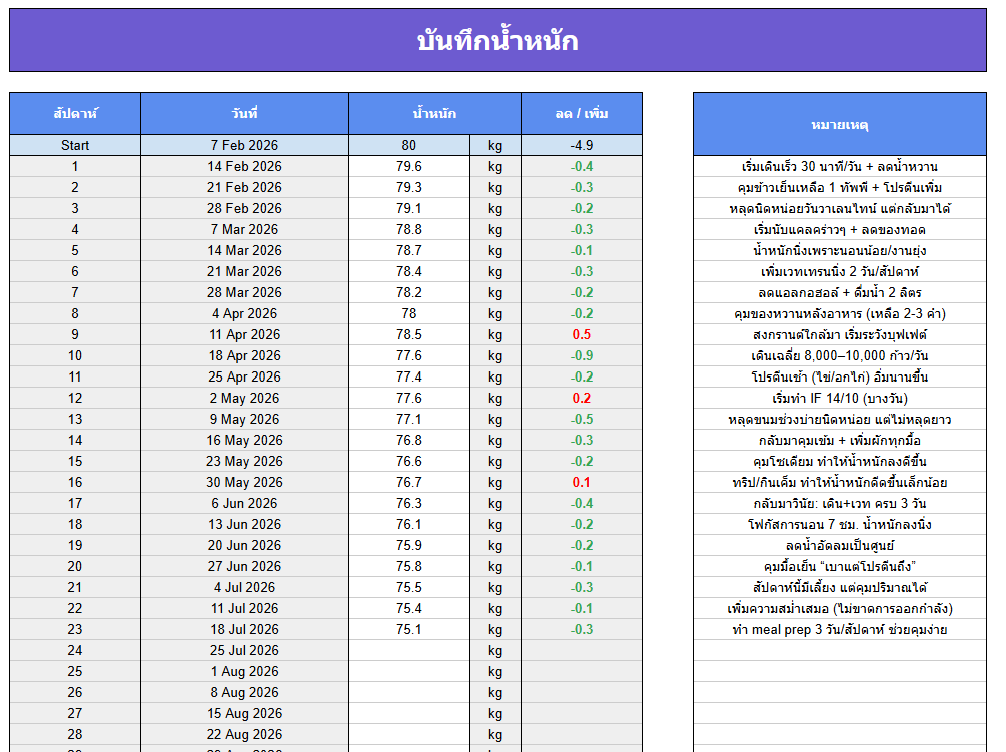Click the น้ำหนัก column header
This screenshot has width=1006, height=752.
pos(434,114)
